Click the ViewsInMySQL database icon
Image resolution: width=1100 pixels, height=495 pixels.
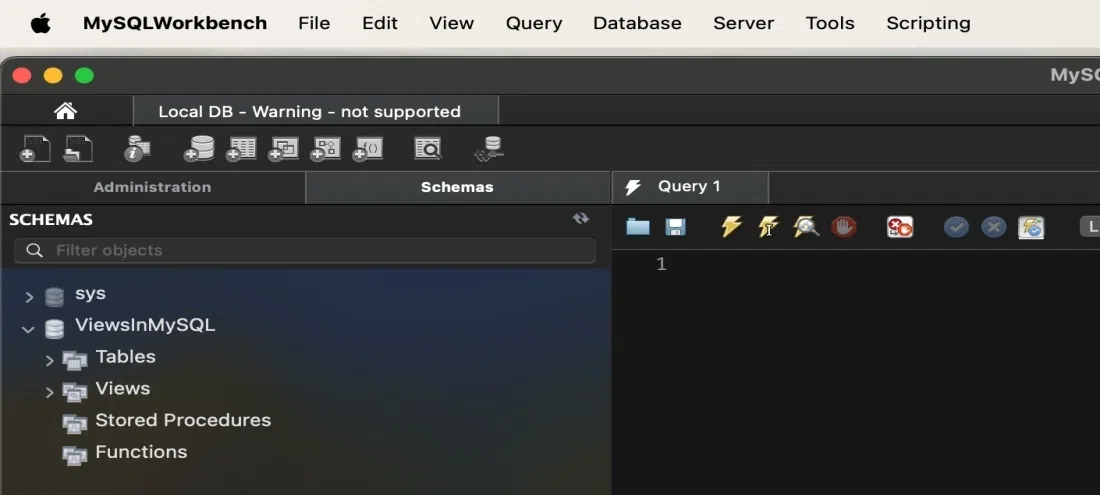coord(54,328)
